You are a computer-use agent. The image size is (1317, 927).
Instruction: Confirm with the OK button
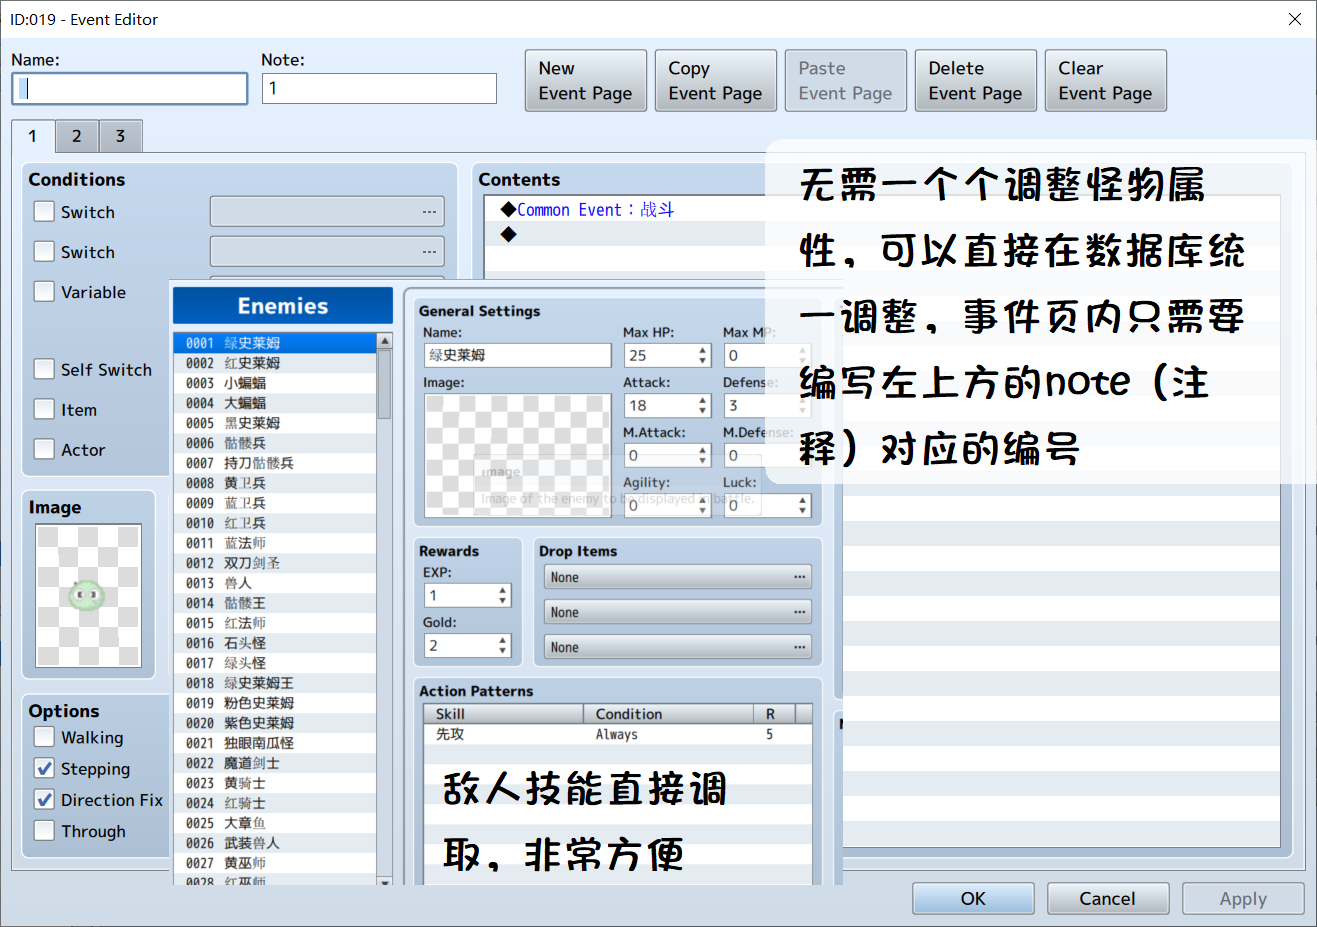point(973,898)
